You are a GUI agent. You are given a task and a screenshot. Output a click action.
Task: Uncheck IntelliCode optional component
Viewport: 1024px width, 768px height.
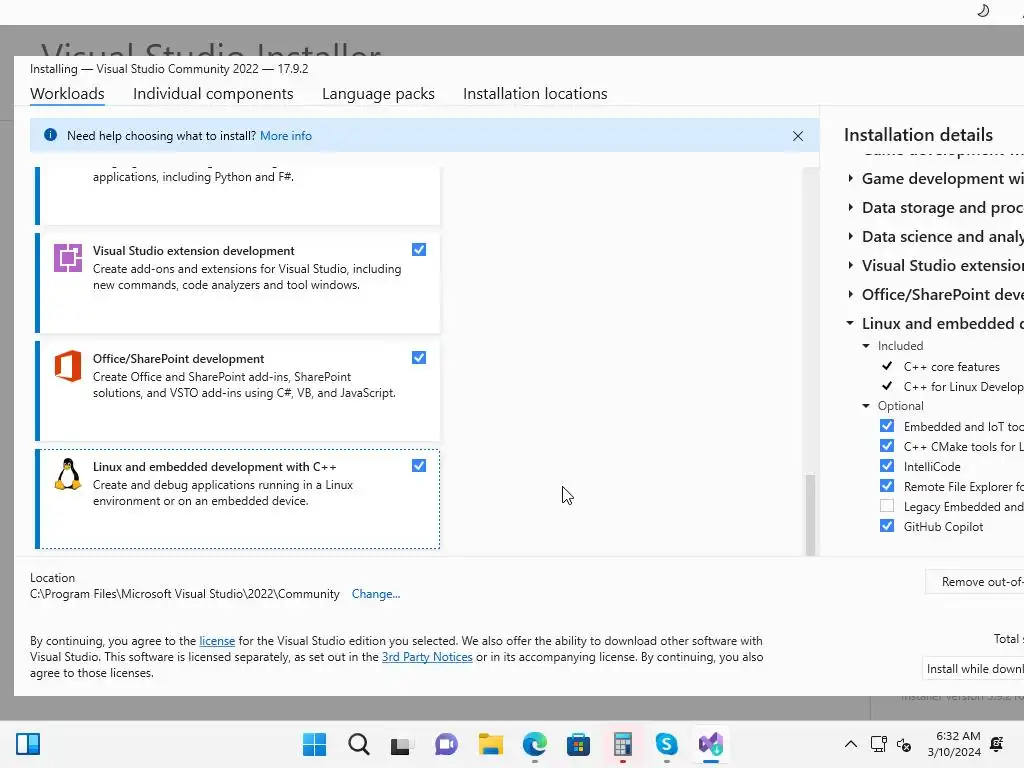(886, 466)
